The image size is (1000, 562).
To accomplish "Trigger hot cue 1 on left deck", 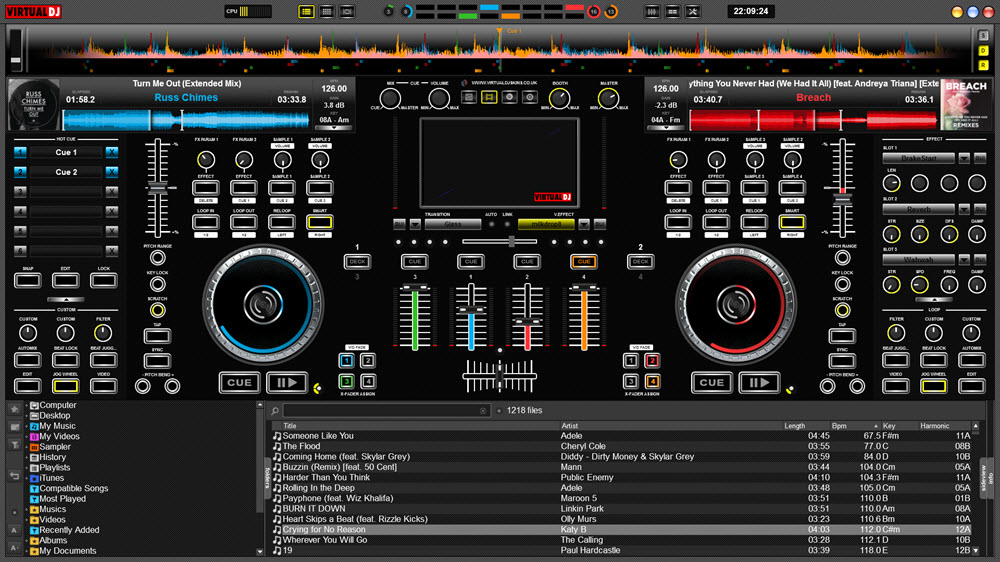I will pos(20,152).
